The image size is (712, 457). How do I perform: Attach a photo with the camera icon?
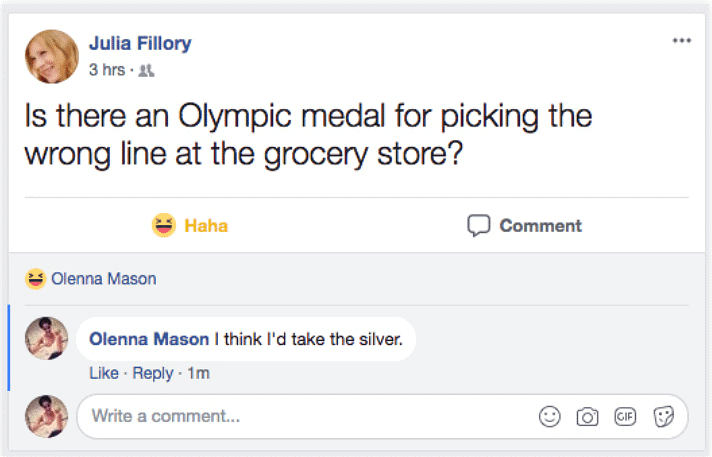[587, 416]
